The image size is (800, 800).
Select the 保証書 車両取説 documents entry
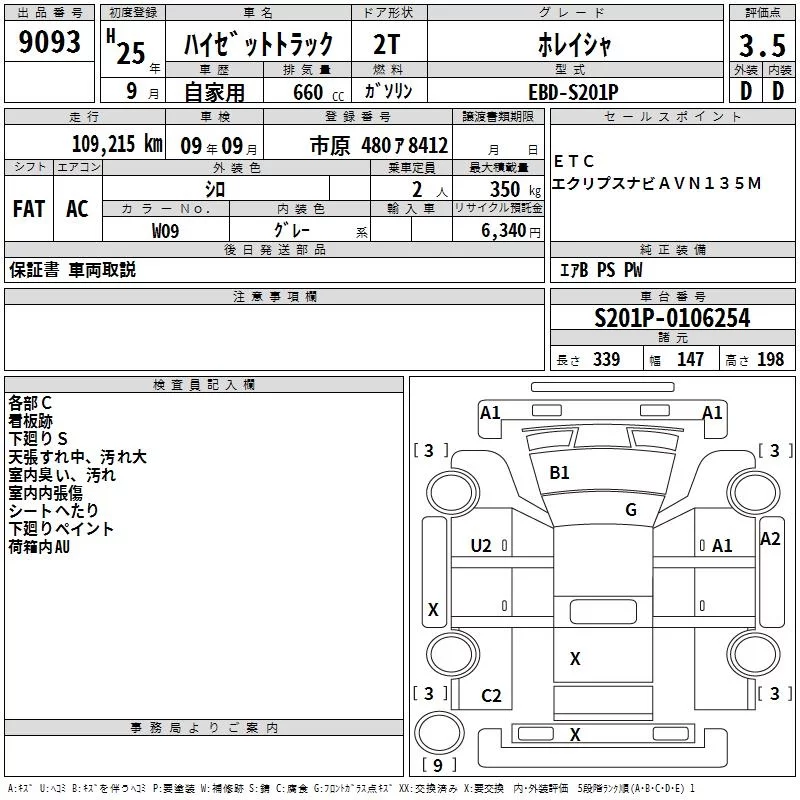click(x=72, y=270)
